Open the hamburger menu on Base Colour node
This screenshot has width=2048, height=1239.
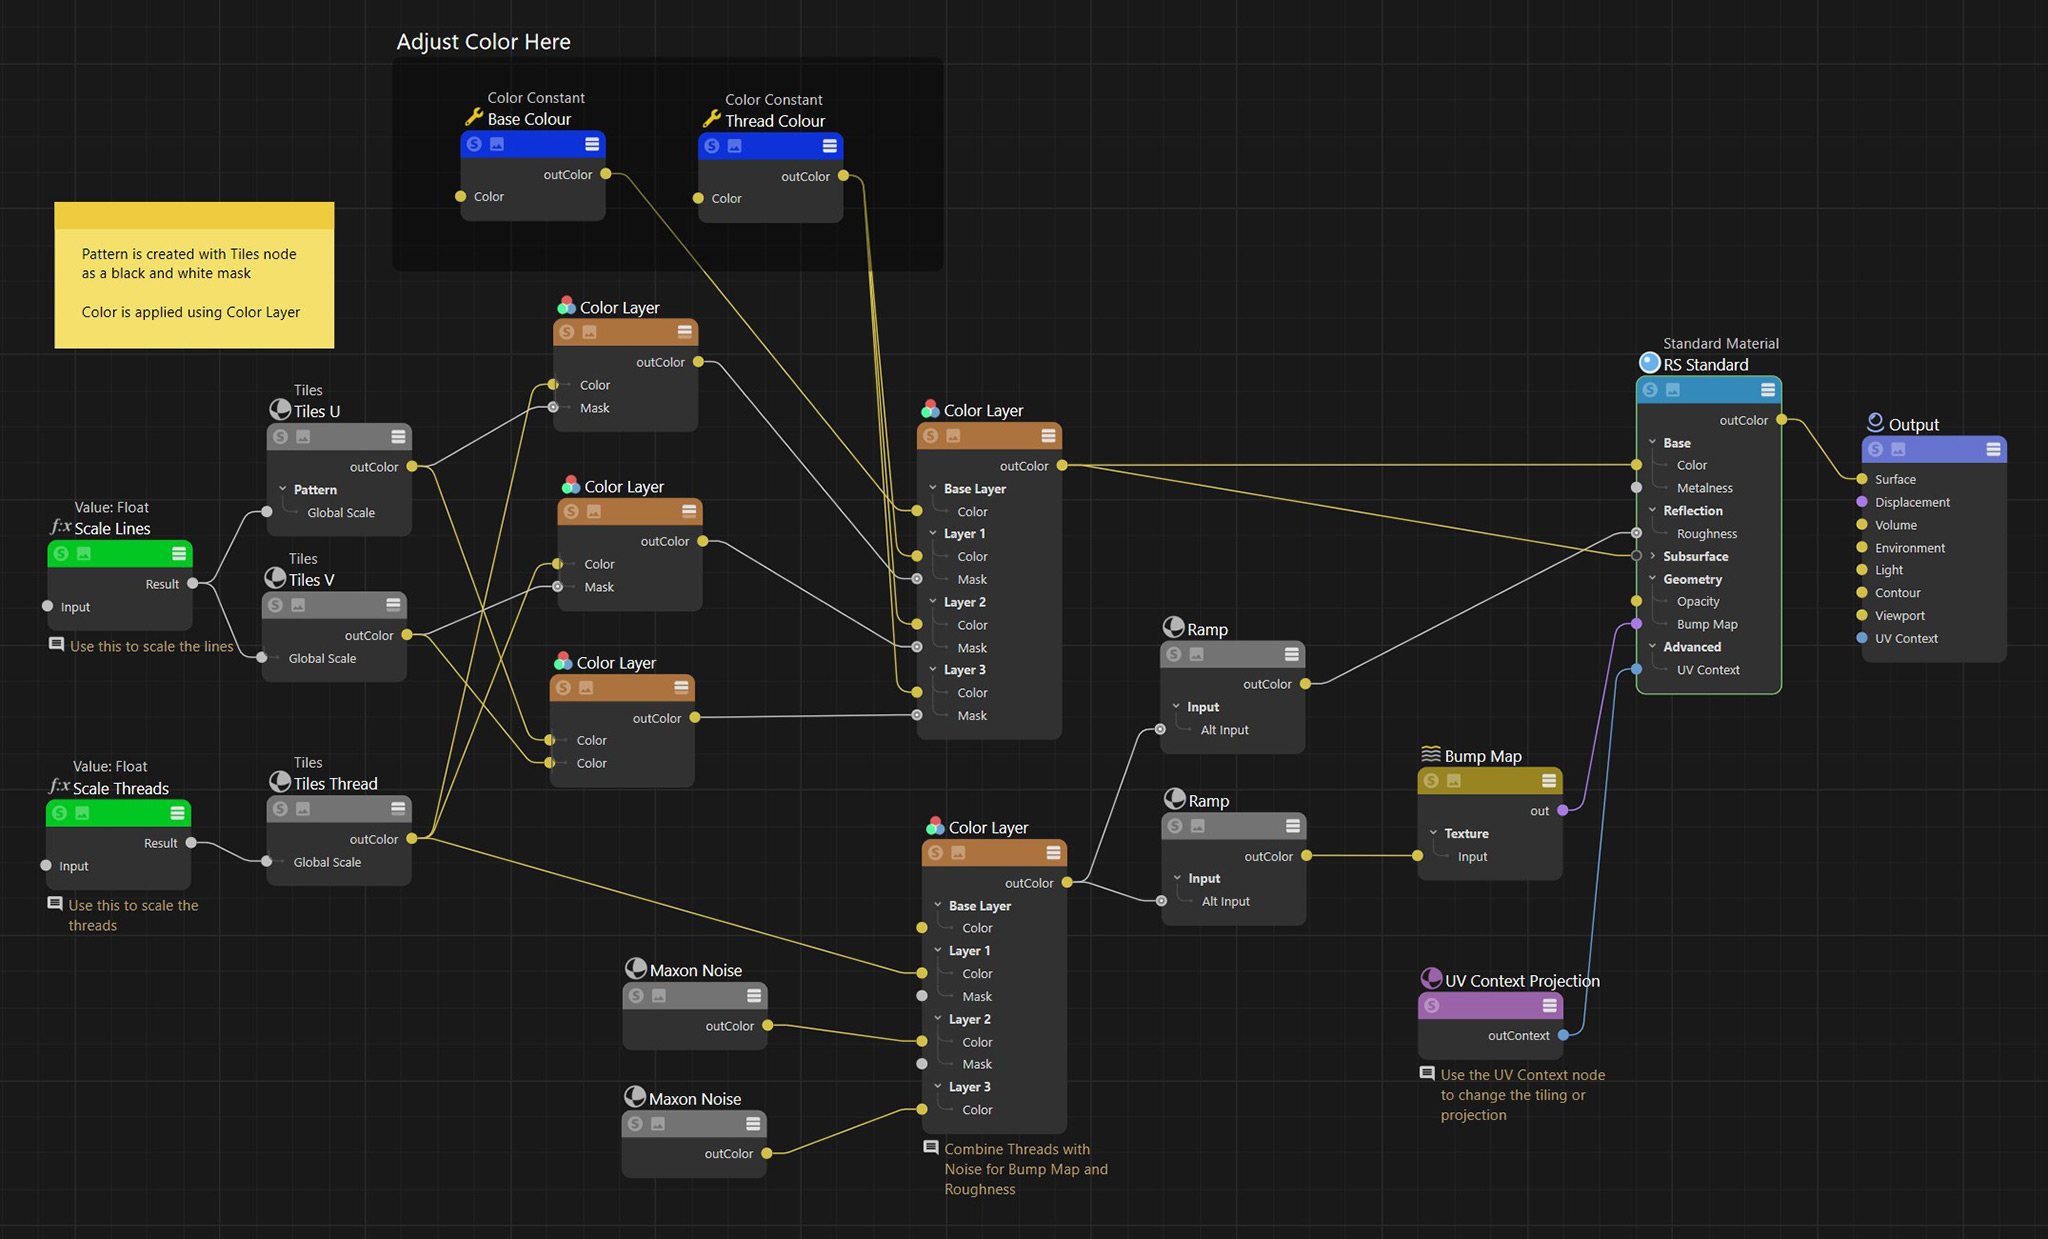592,145
